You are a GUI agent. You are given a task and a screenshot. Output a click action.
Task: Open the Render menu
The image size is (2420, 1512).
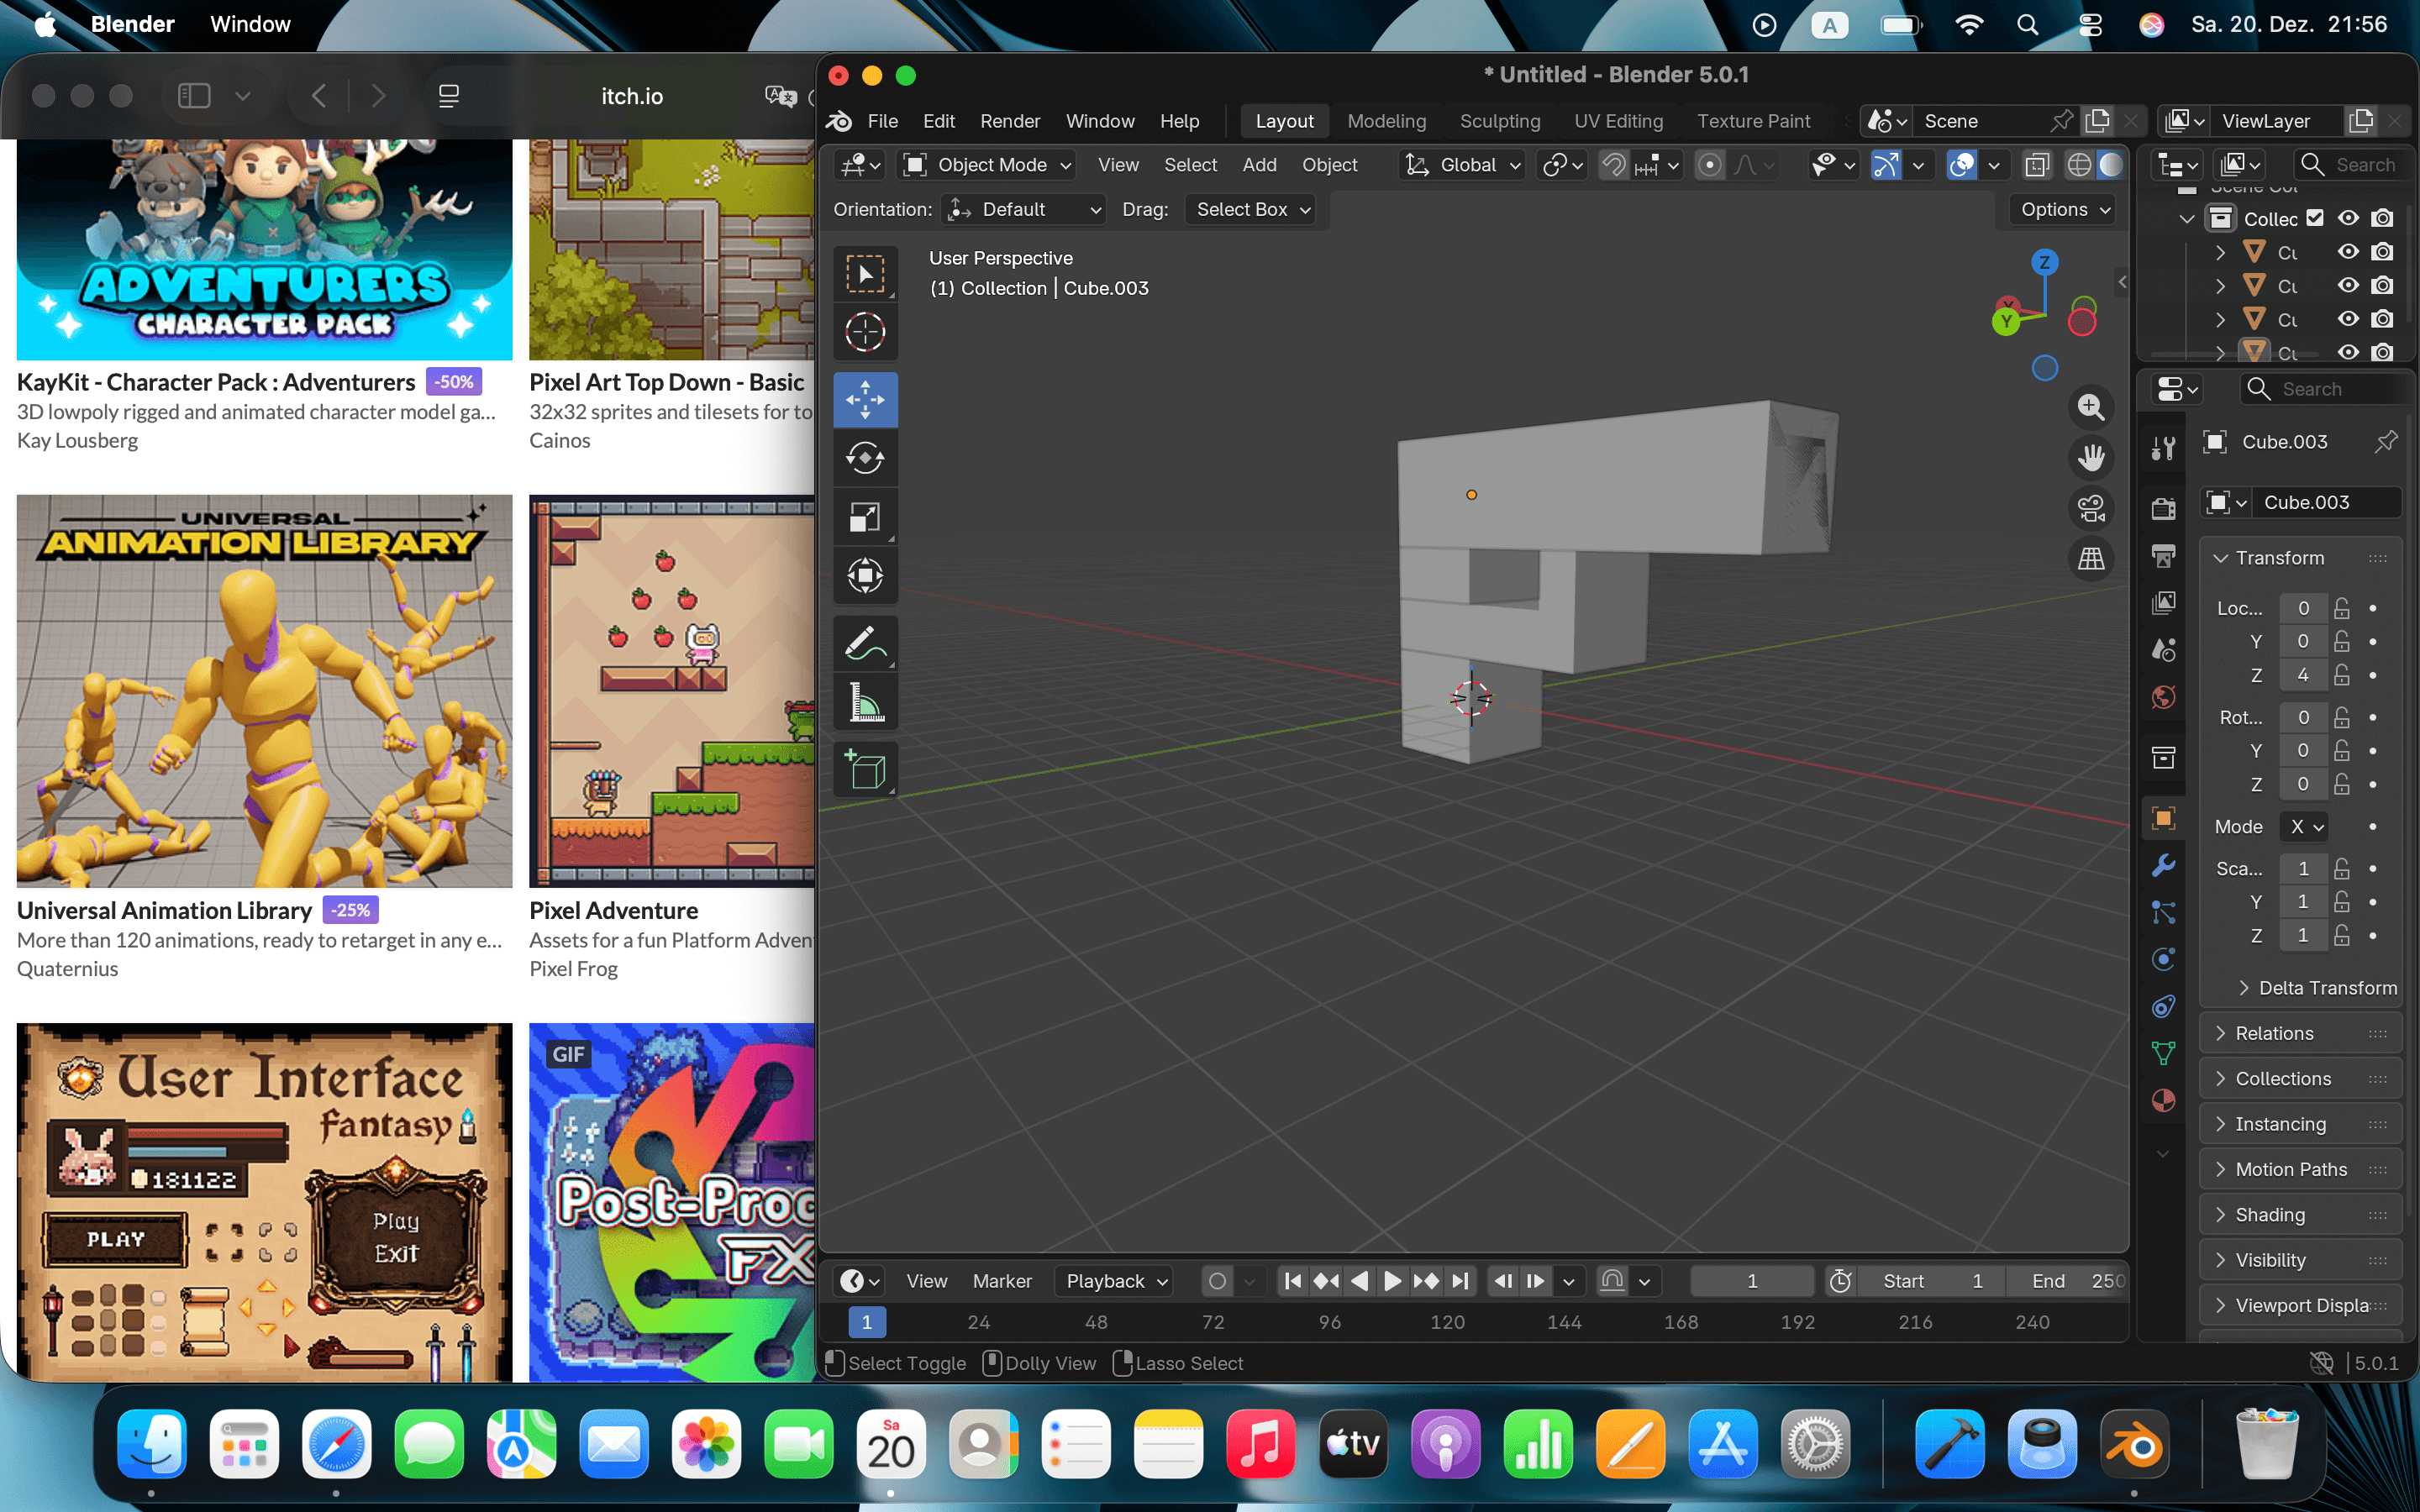pos(1009,121)
